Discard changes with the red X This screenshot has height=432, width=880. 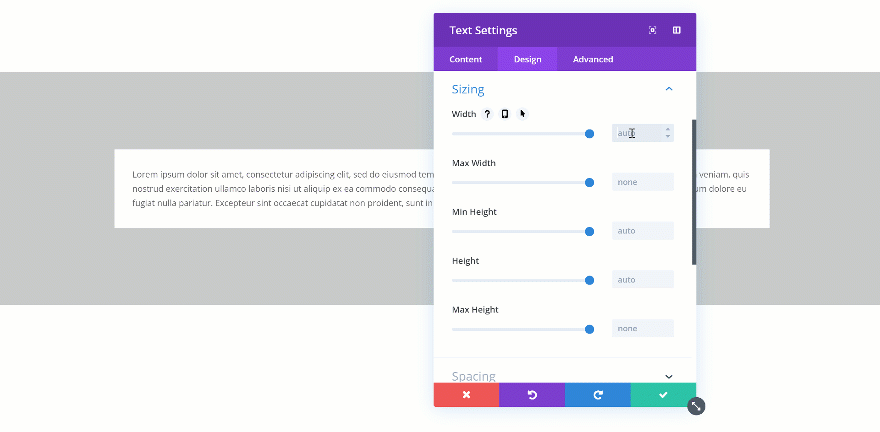pyautogui.click(x=466, y=395)
